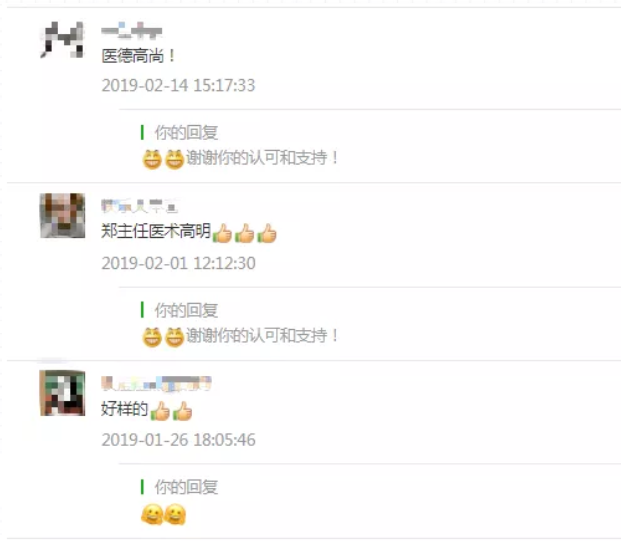Viewport: 621px width, 541px height.
Task: Click the blurred username above 医德高尚
Action: [132, 30]
